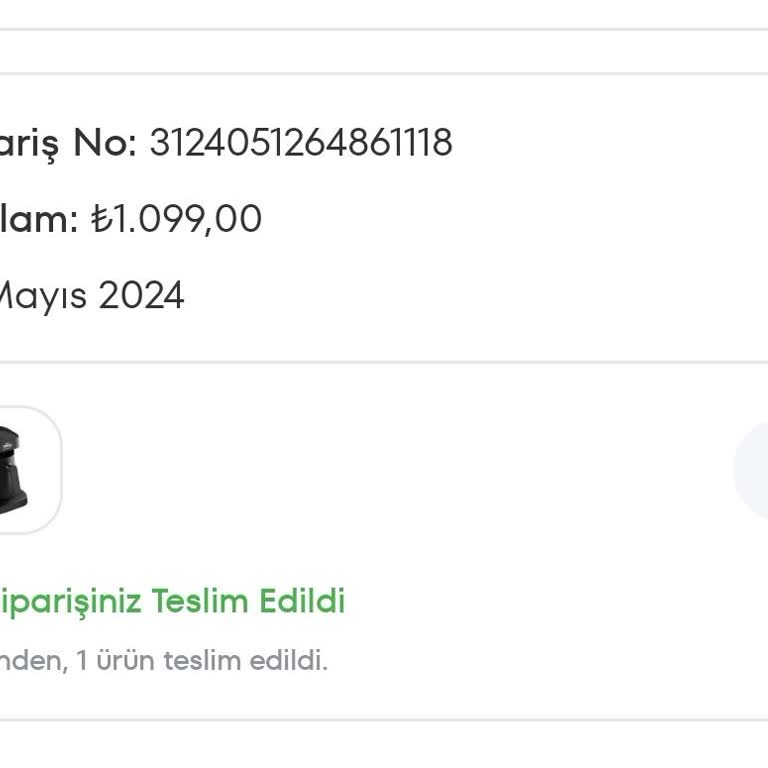Click blank area right of order number
This screenshot has height=768, width=768.
click(x=607, y=143)
